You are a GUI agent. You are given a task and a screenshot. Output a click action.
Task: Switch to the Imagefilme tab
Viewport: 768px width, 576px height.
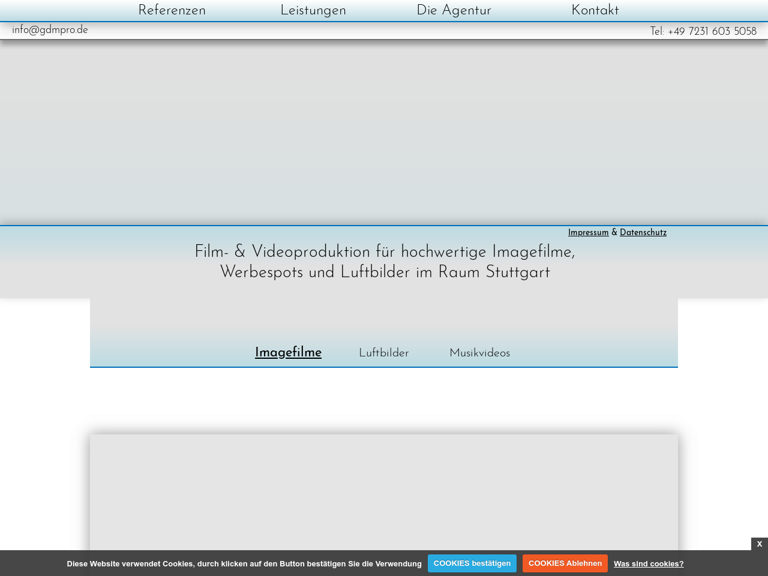(288, 353)
